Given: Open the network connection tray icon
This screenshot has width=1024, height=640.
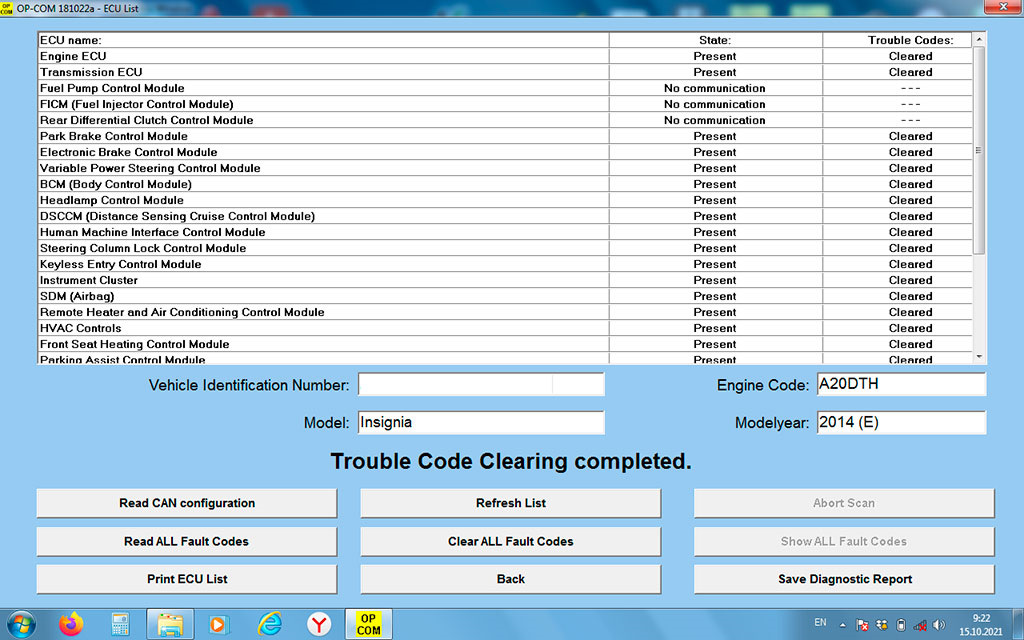Looking at the screenshot, I should (x=920, y=625).
